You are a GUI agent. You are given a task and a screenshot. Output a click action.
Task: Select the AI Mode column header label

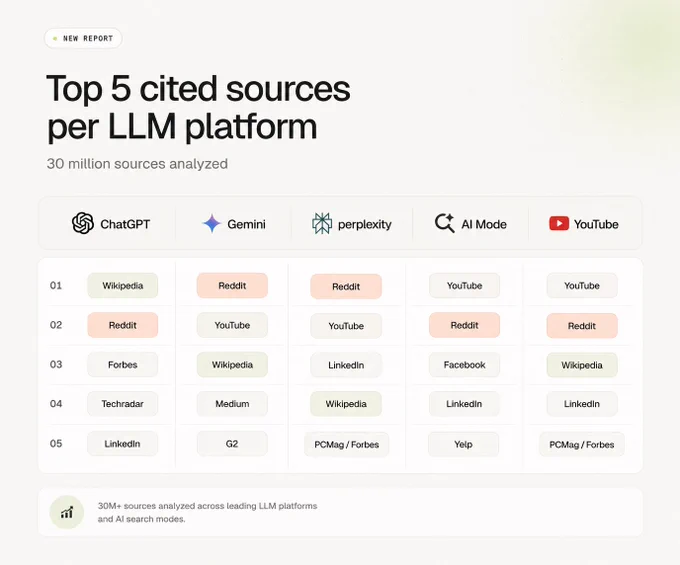[x=484, y=224]
